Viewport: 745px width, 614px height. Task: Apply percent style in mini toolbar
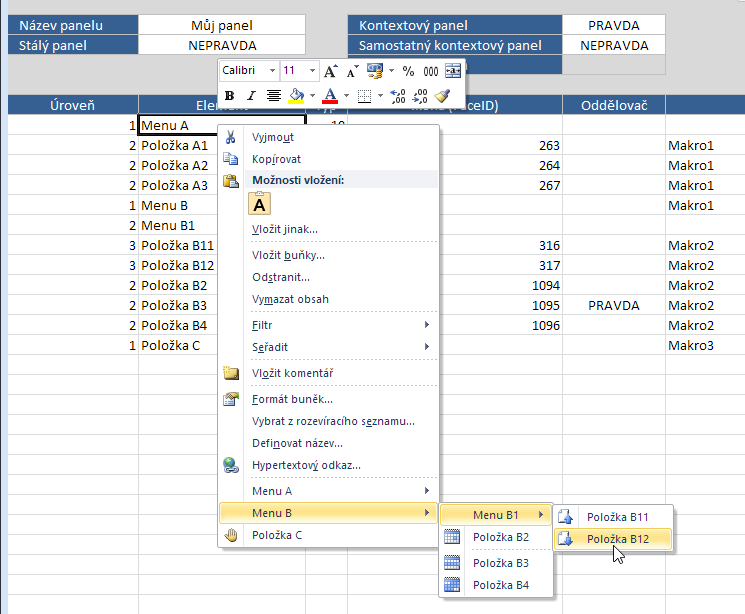click(x=408, y=71)
